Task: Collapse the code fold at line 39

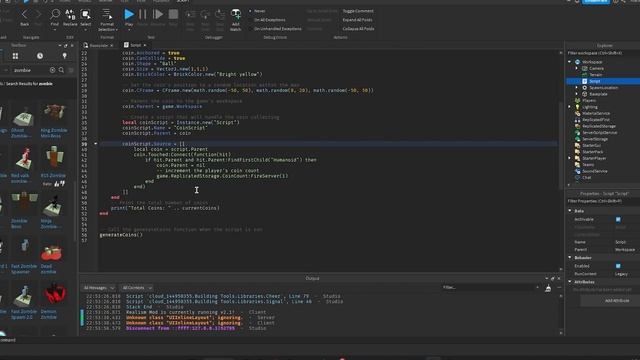Action: [96, 144]
